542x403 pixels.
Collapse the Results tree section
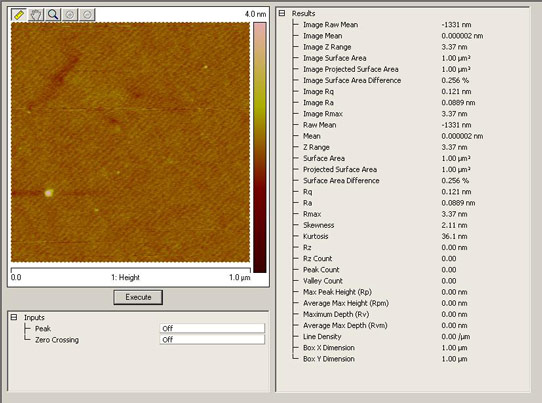(x=282, y=13)
